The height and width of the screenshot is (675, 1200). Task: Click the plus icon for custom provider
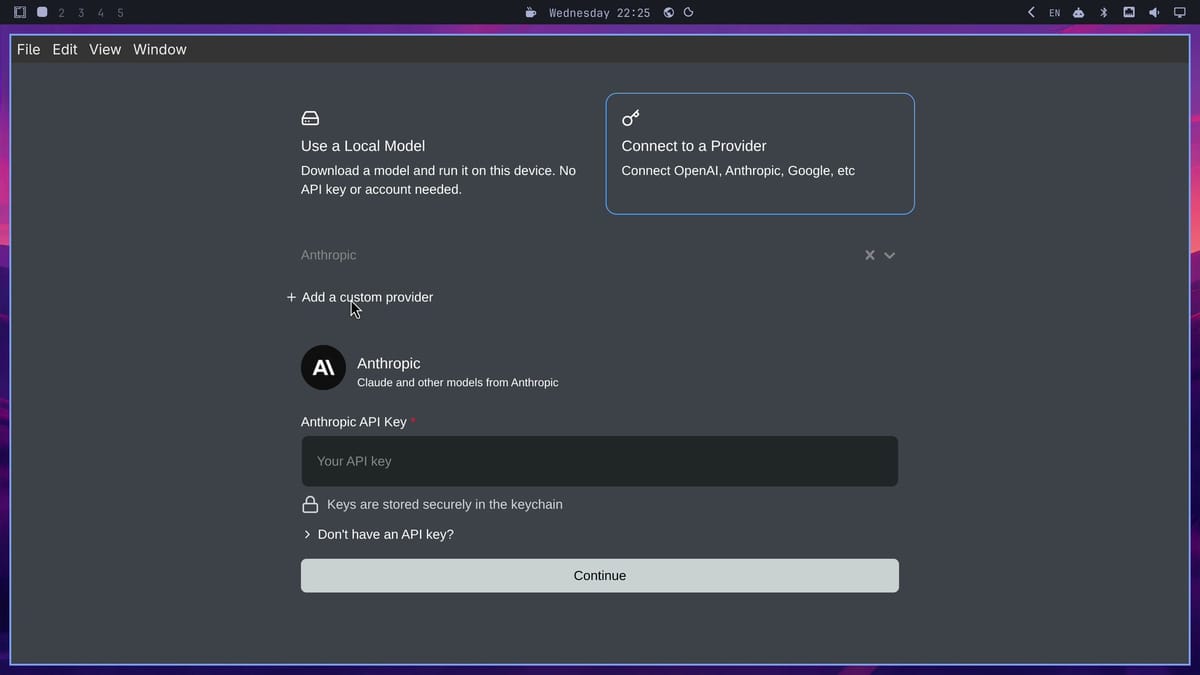(x=291, y=297)
